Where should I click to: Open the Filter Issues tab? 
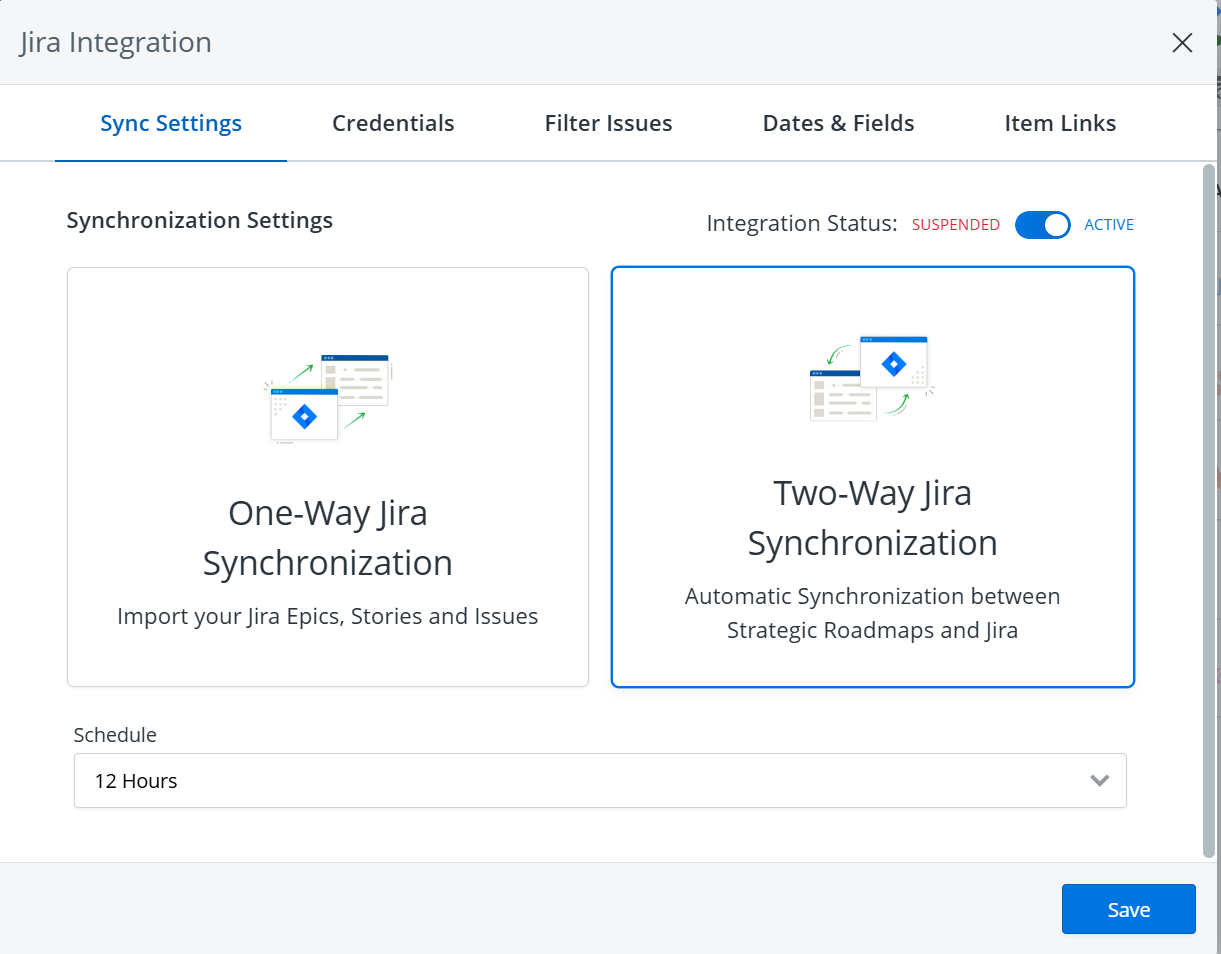click(x=608, y=122)
